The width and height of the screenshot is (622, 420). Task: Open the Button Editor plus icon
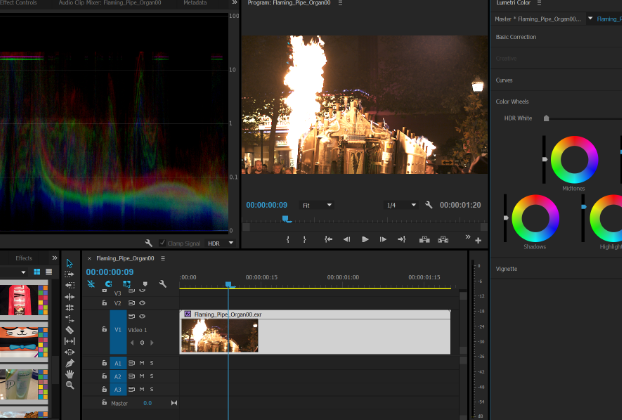click(478, 240)
